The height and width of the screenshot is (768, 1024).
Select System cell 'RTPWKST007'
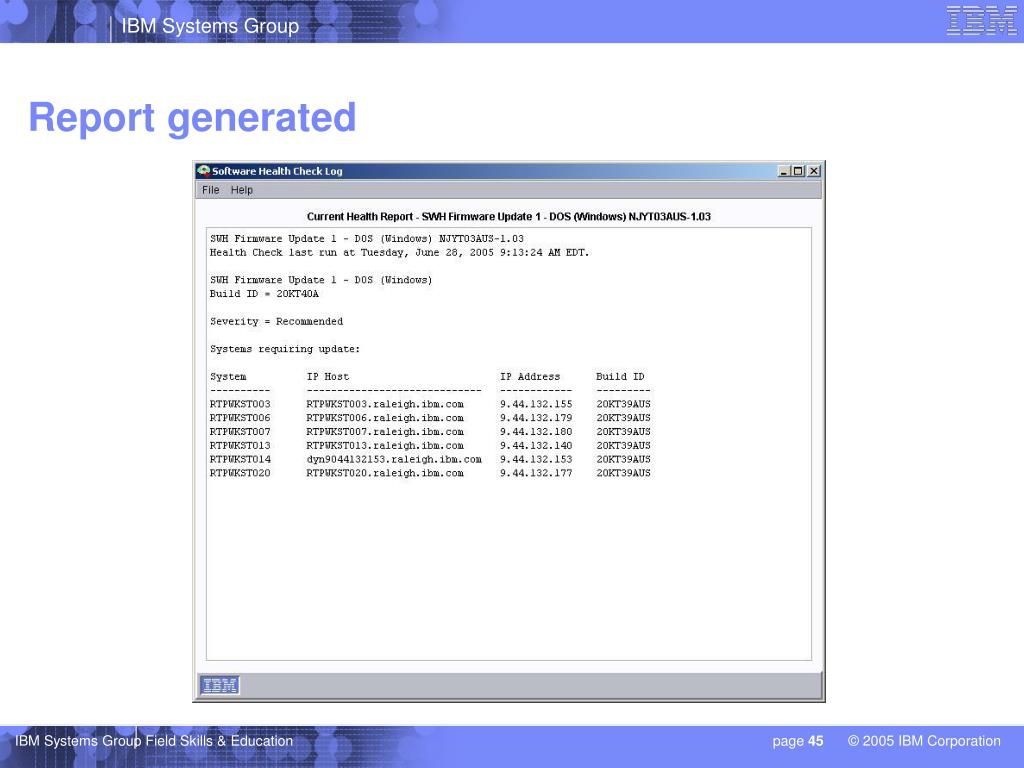tap(240, 432)
